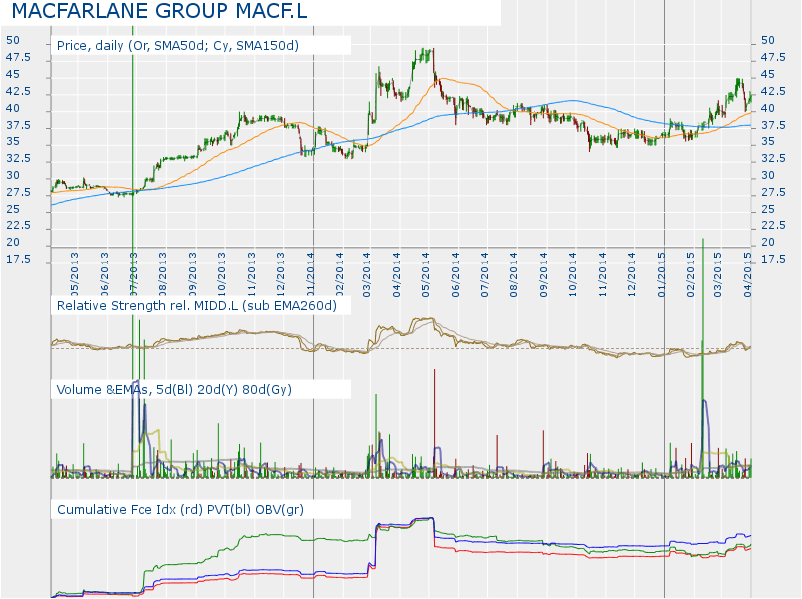Select 27.5 on the right price axis
This screenshot has height=599, width=802.
[x=773, y=192]
